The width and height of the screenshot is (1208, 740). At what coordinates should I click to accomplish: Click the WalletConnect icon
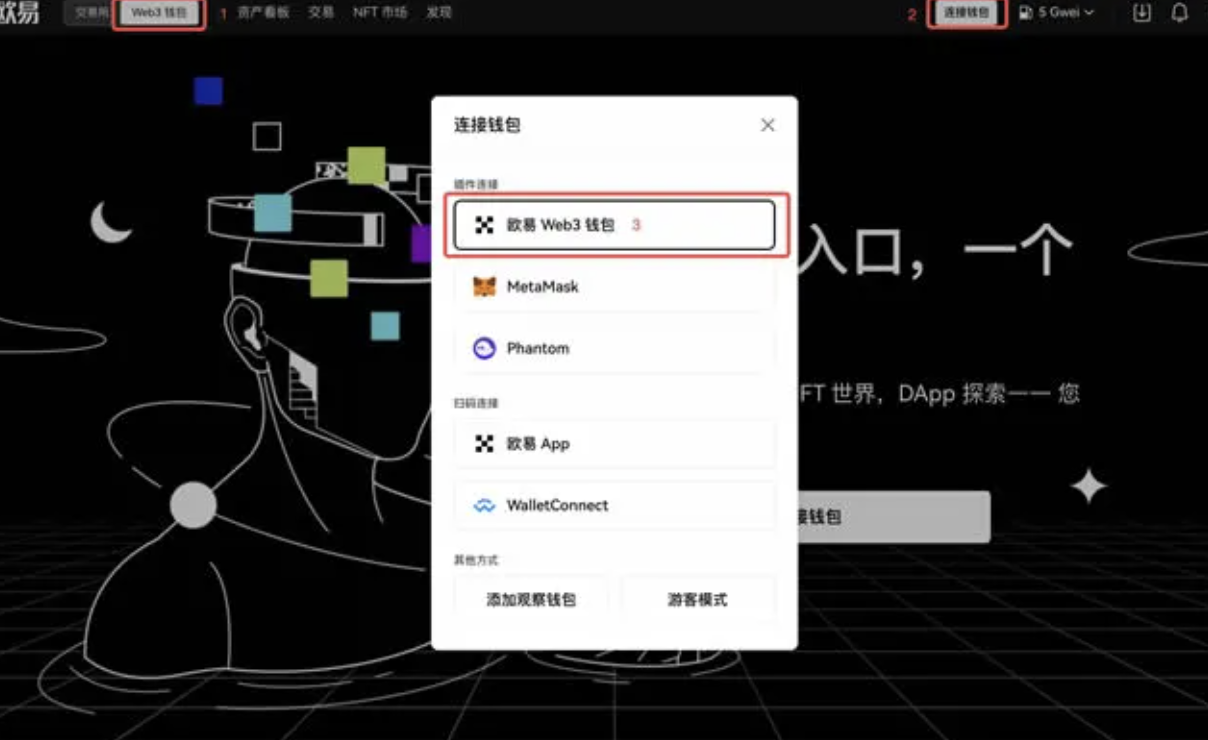point(483,505)
